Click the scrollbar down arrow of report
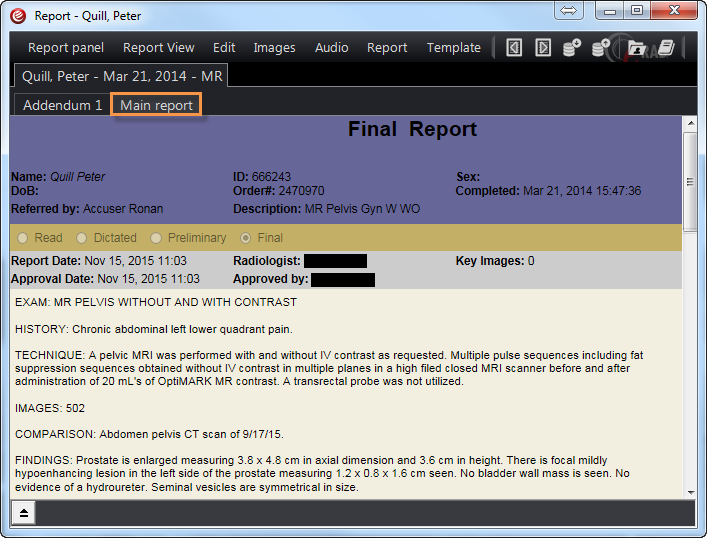The width and height of the screenshot is (707, 538). 689,490
